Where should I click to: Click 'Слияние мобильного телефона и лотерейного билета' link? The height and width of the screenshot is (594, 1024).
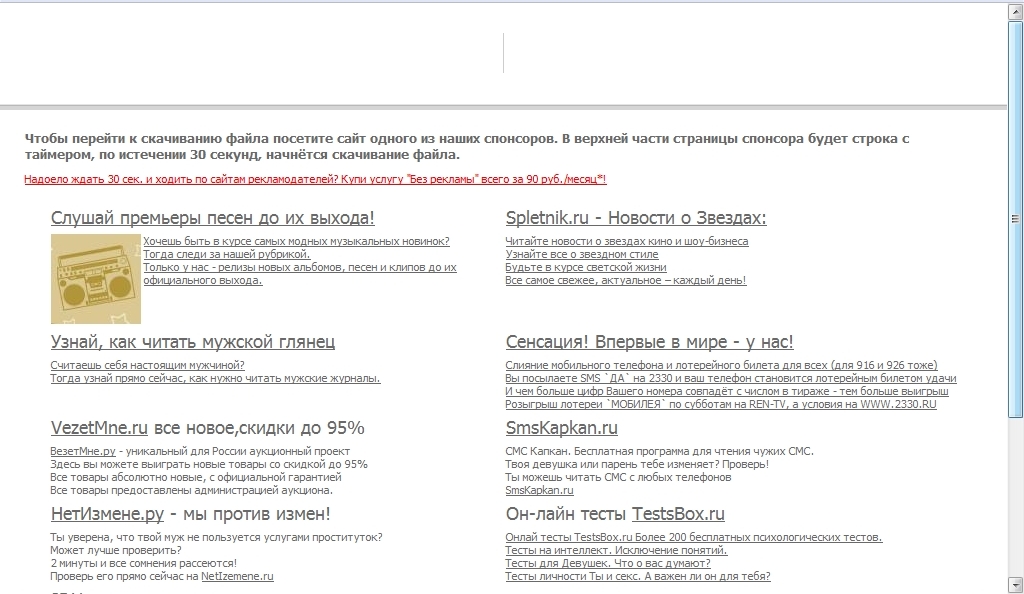click(x=722, y=365)
